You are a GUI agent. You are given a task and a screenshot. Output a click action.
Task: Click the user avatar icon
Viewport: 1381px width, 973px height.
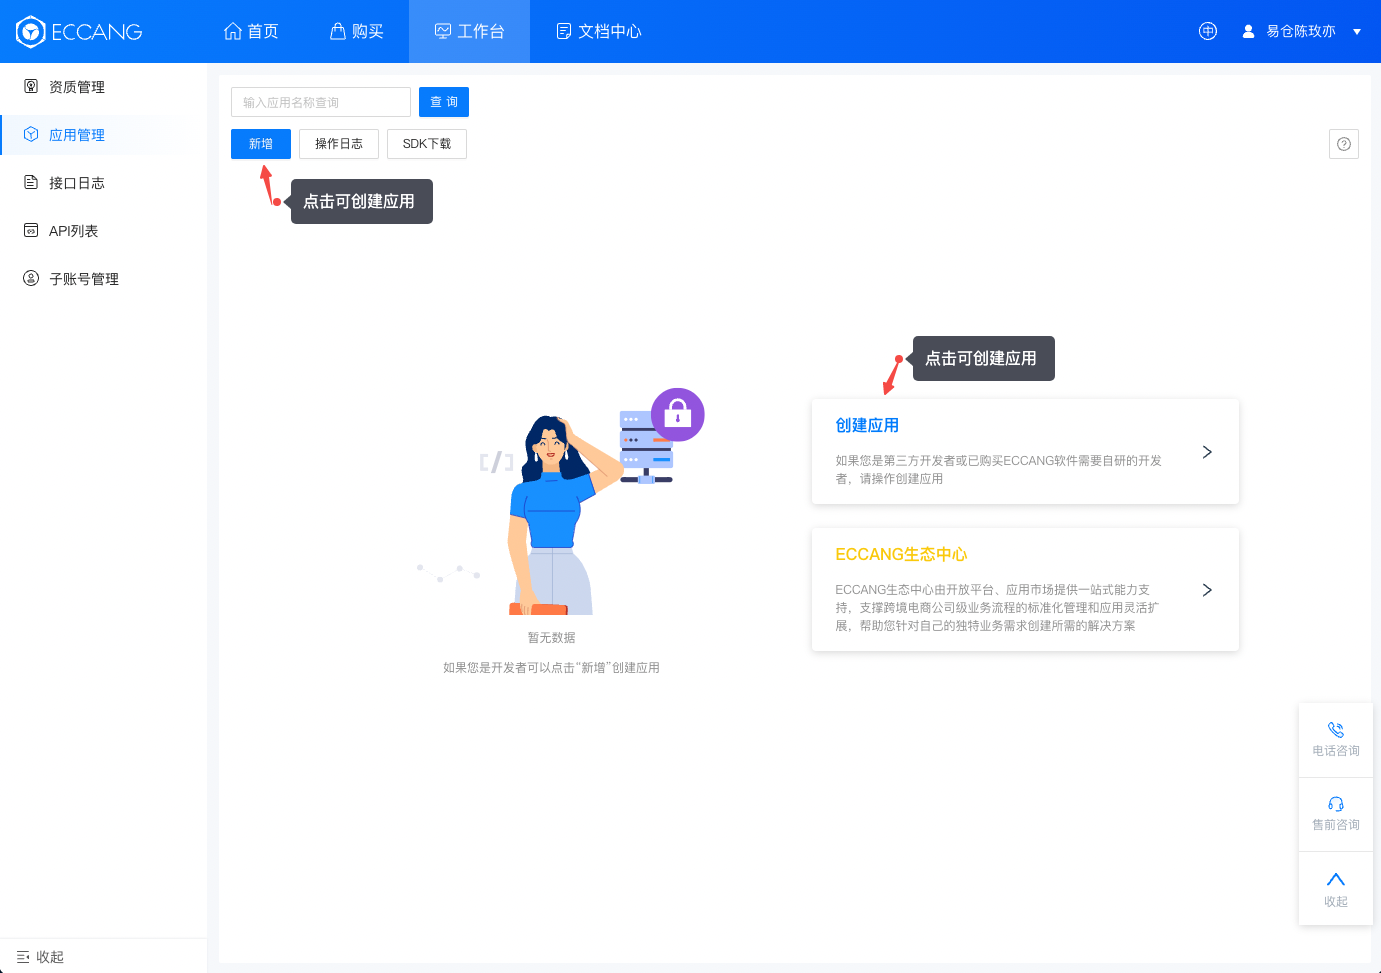coord(1248,31)
